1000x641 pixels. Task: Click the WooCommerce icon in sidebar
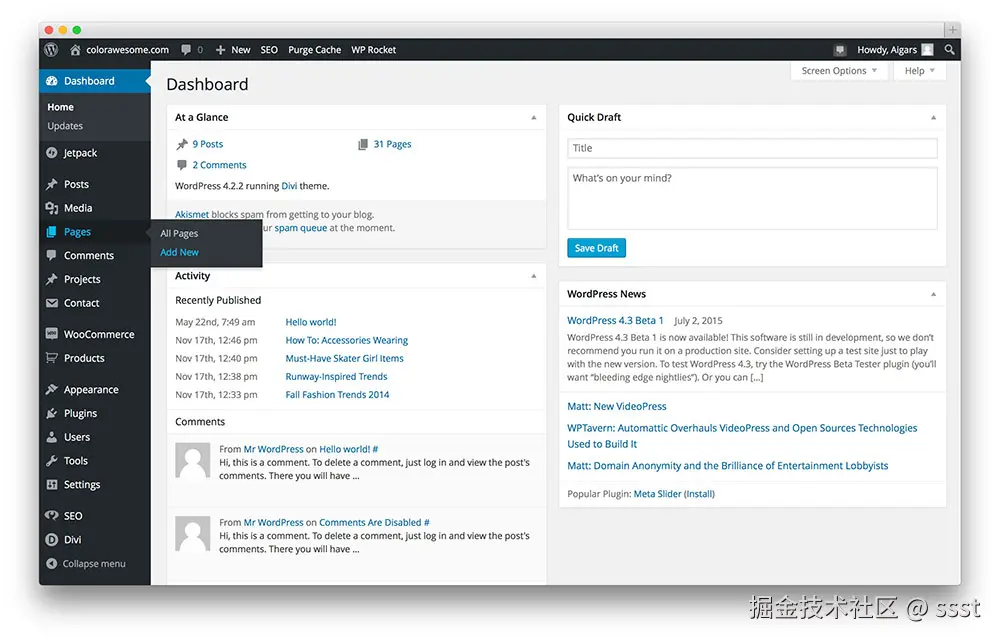tap(52, 334)
